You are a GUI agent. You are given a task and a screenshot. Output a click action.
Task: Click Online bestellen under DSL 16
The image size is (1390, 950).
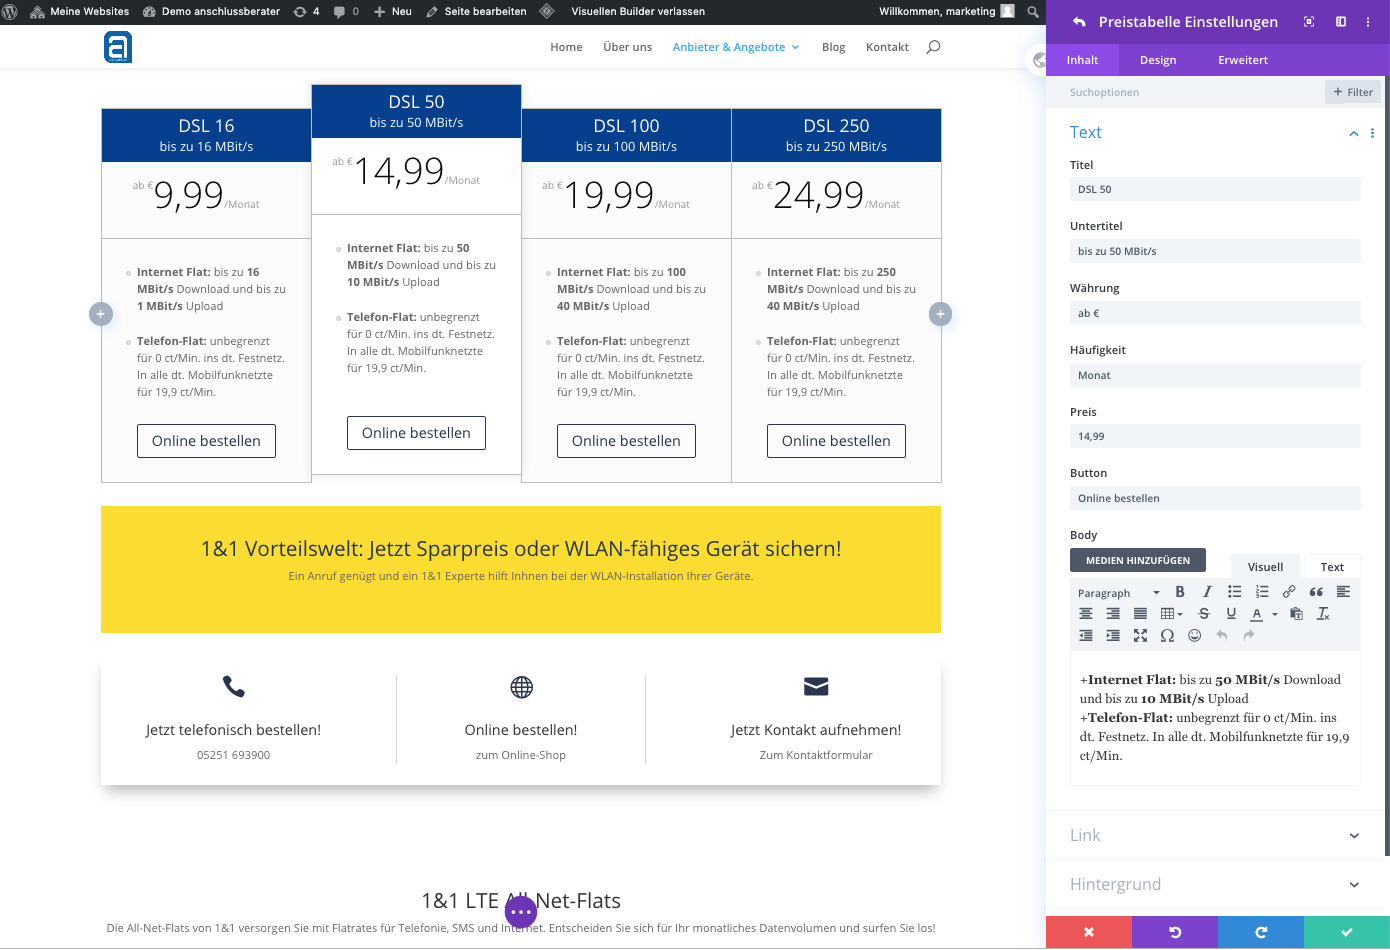[x=206, y=441]
